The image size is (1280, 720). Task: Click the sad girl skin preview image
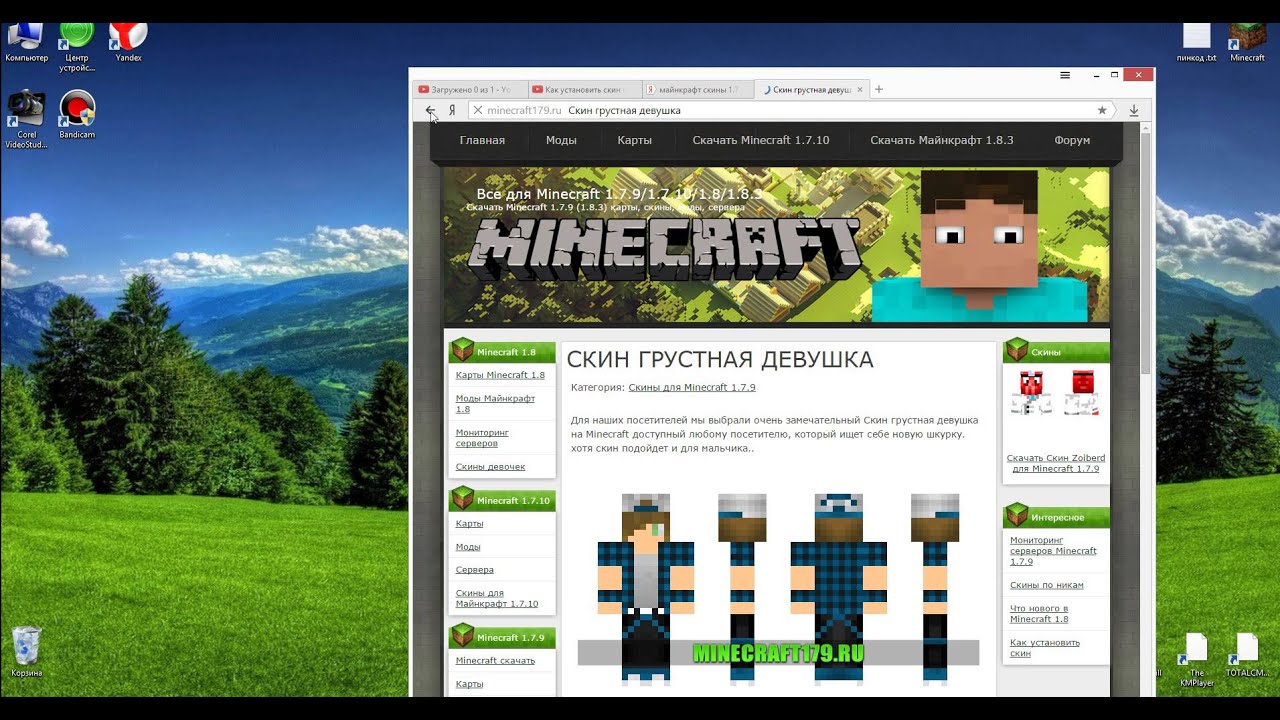(x=778, y=588)
